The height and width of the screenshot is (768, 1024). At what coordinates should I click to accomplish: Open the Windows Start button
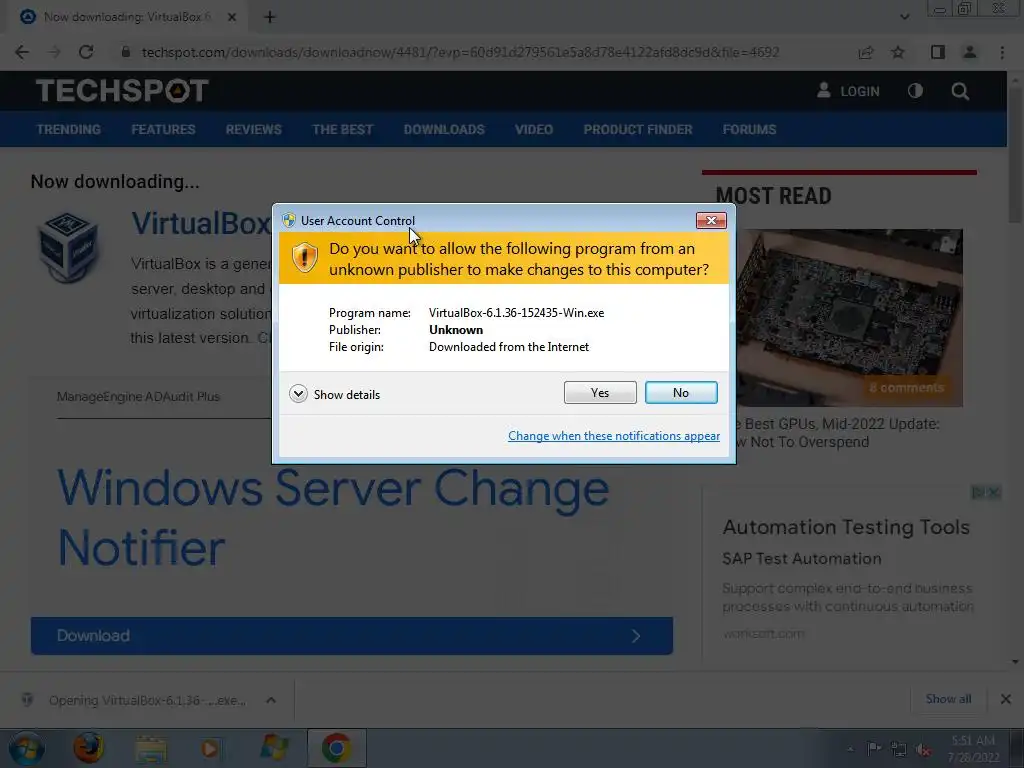coord(26,748)
